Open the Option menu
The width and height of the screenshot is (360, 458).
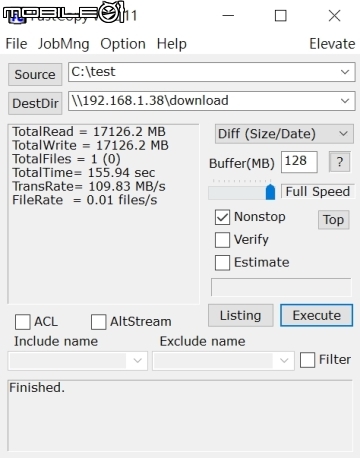pos(123,44)
